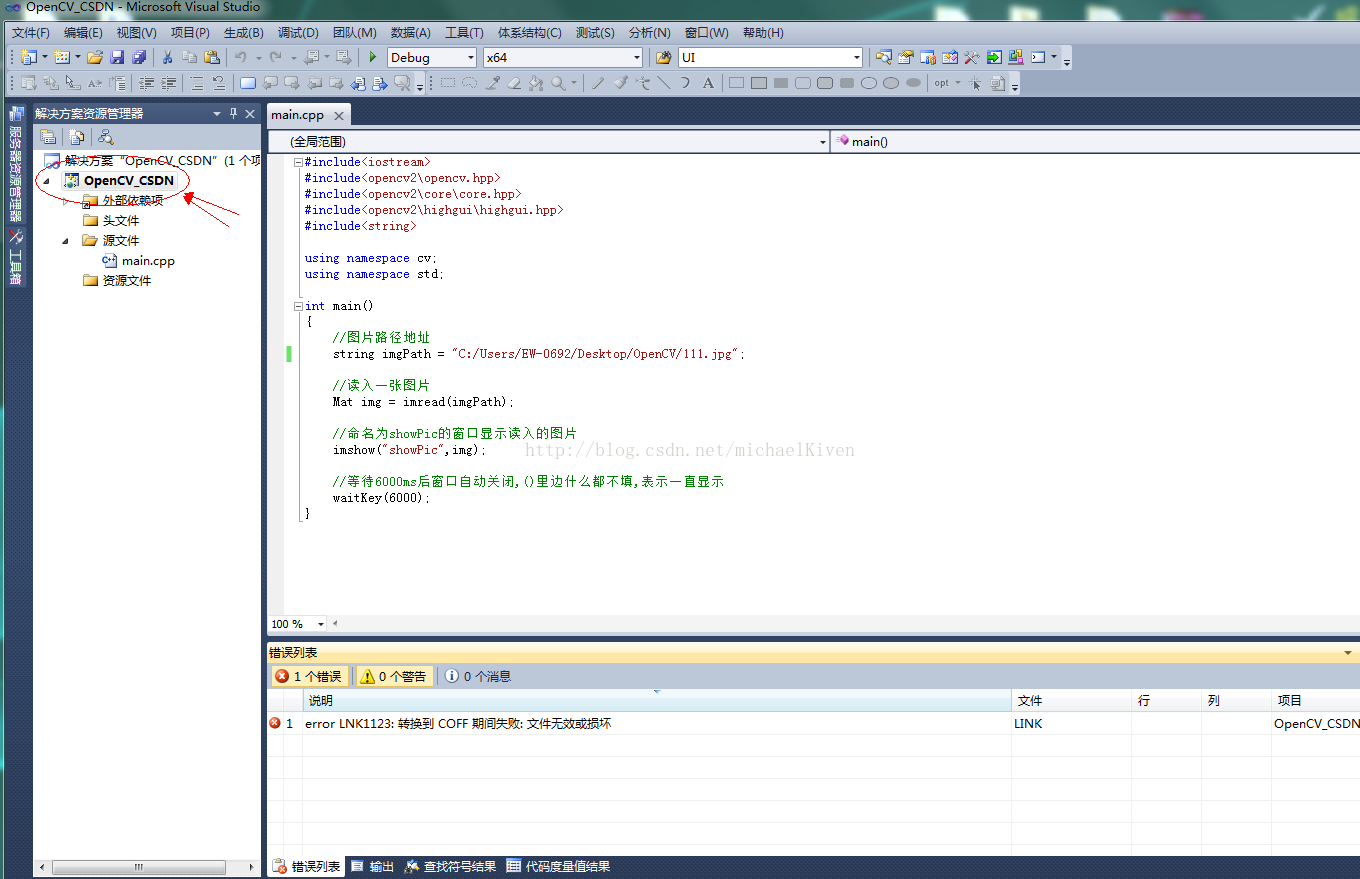Switch to the 输出 output tab
Image resolution: width=1360 pixels, height=879 pixels.
click(372, 867)
